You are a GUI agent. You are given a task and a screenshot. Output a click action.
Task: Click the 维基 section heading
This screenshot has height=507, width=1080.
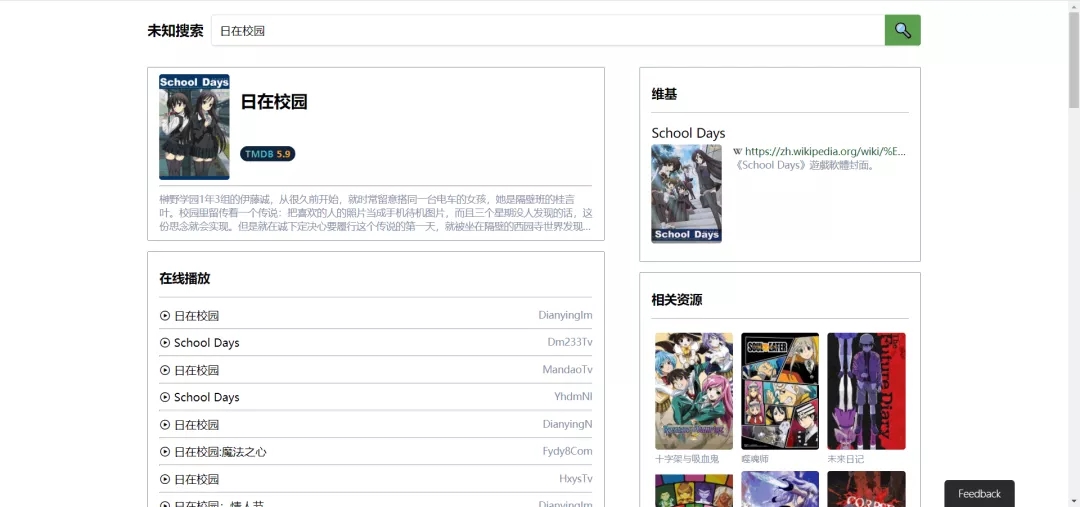tap(664, 94)
